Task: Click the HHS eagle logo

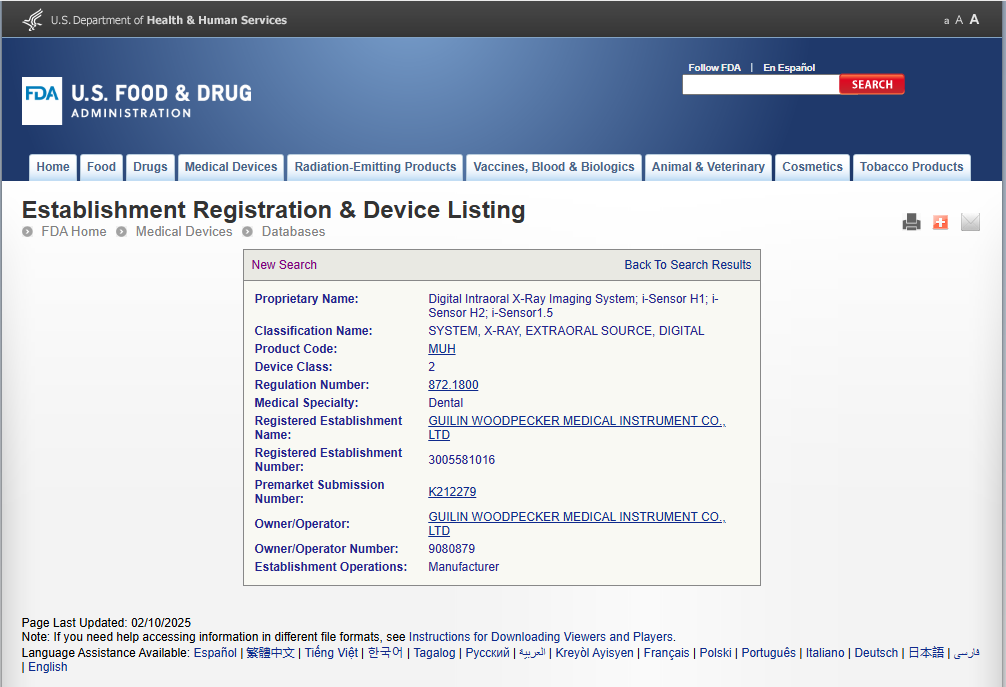Action: click(x=33, y=20)
